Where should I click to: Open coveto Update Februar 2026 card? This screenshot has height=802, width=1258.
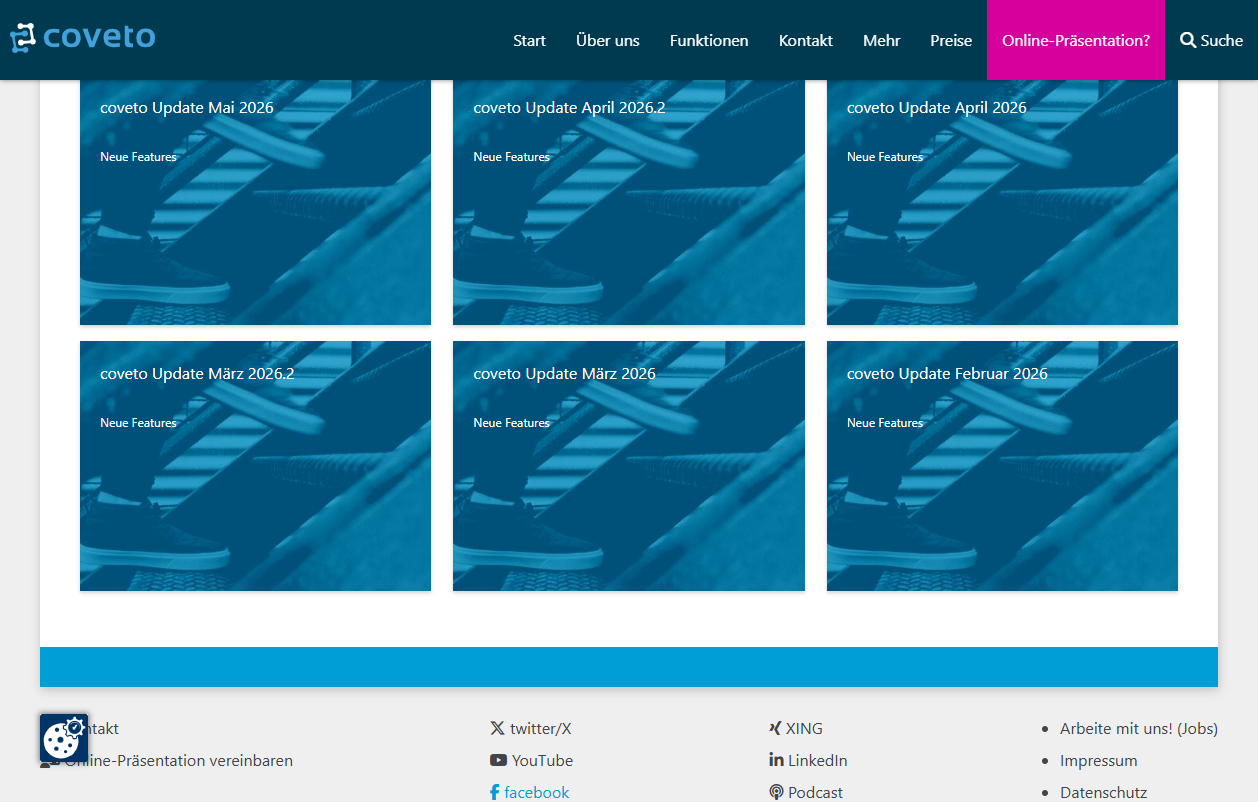(1002, 466)
